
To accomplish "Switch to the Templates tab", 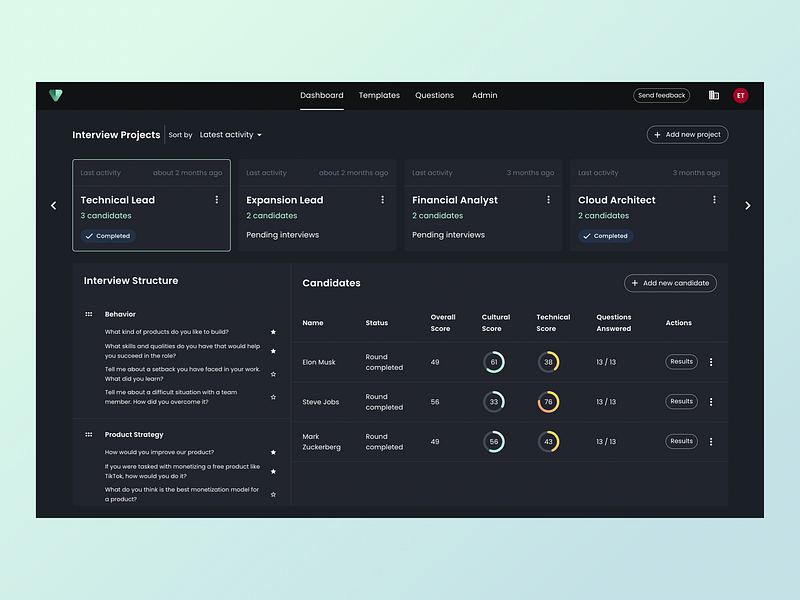I will (379, 96).
